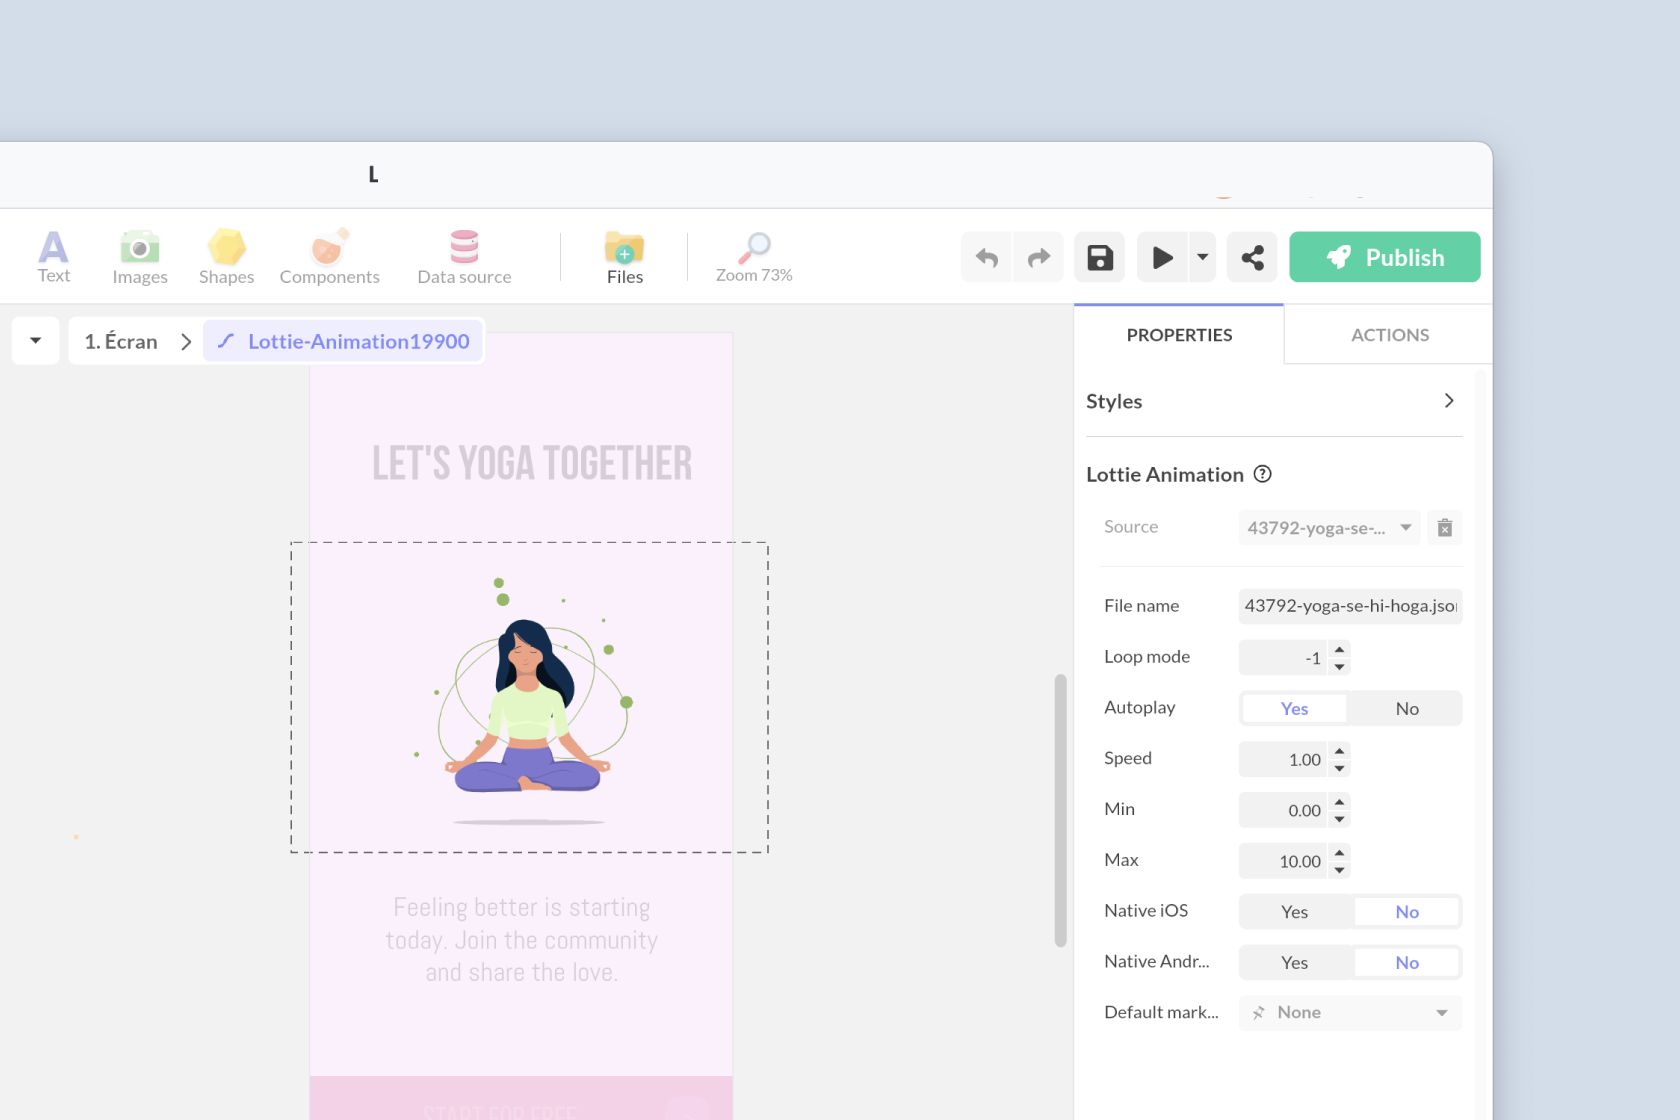Screen dimensions: 1680x1120
Task: Switch to the ACTIONS tab
Action: pyautogui.click(x=1389, y=334)
